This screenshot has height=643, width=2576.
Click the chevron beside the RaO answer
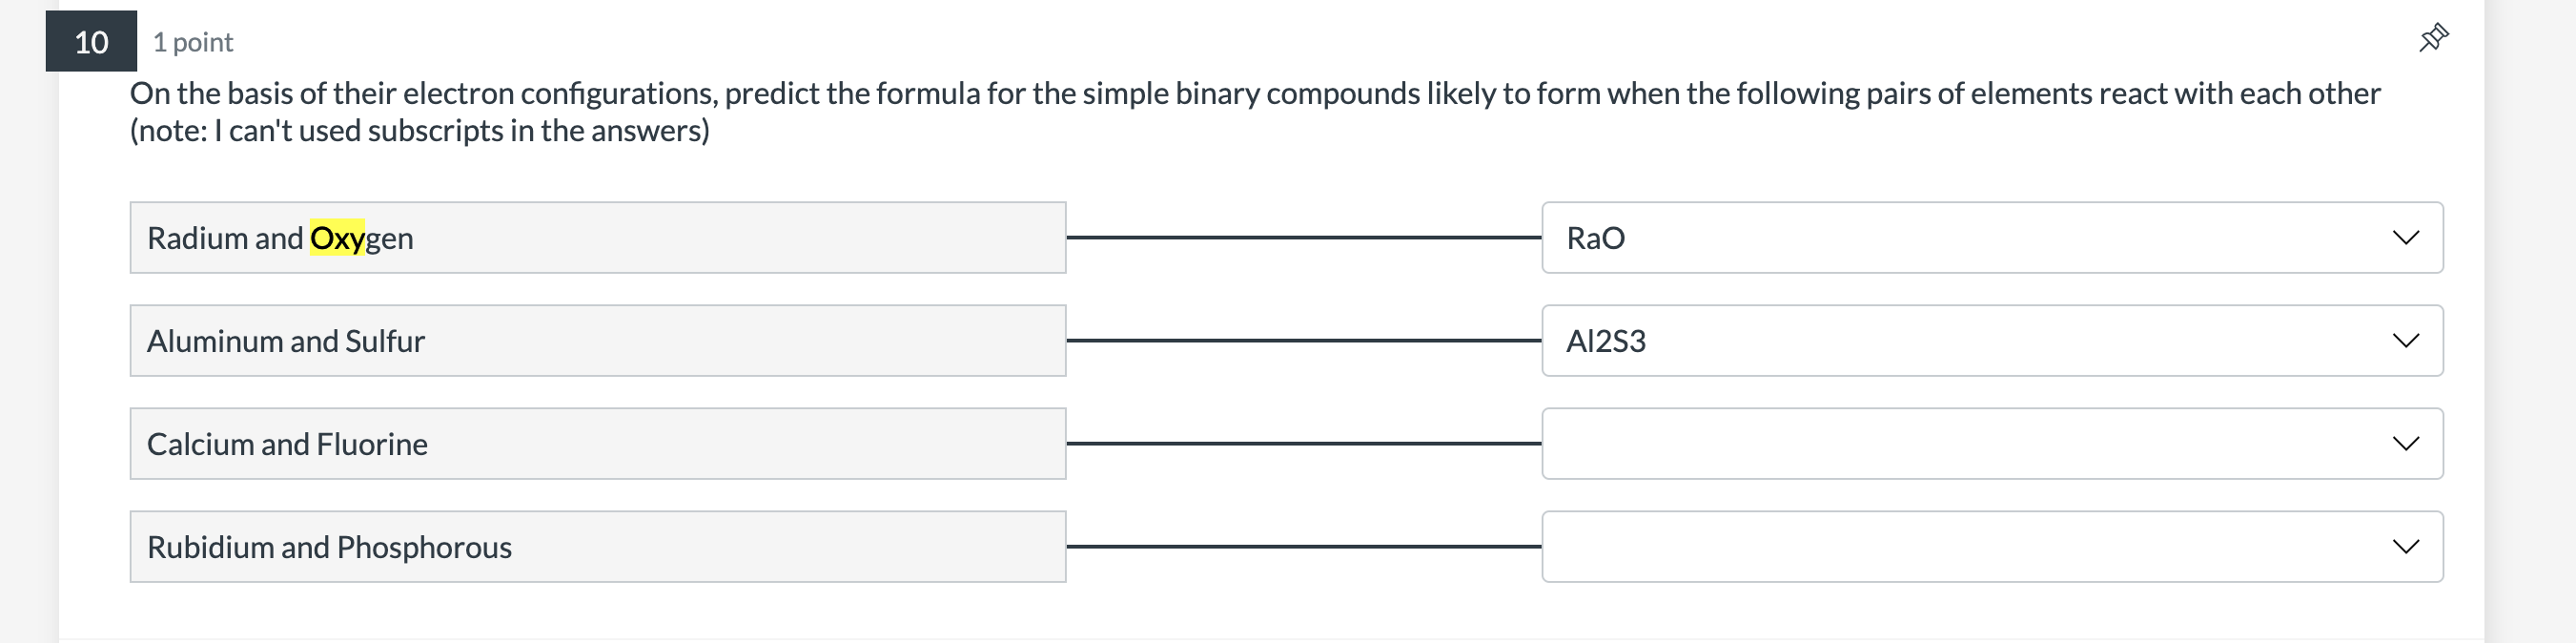pos(2407,237)
